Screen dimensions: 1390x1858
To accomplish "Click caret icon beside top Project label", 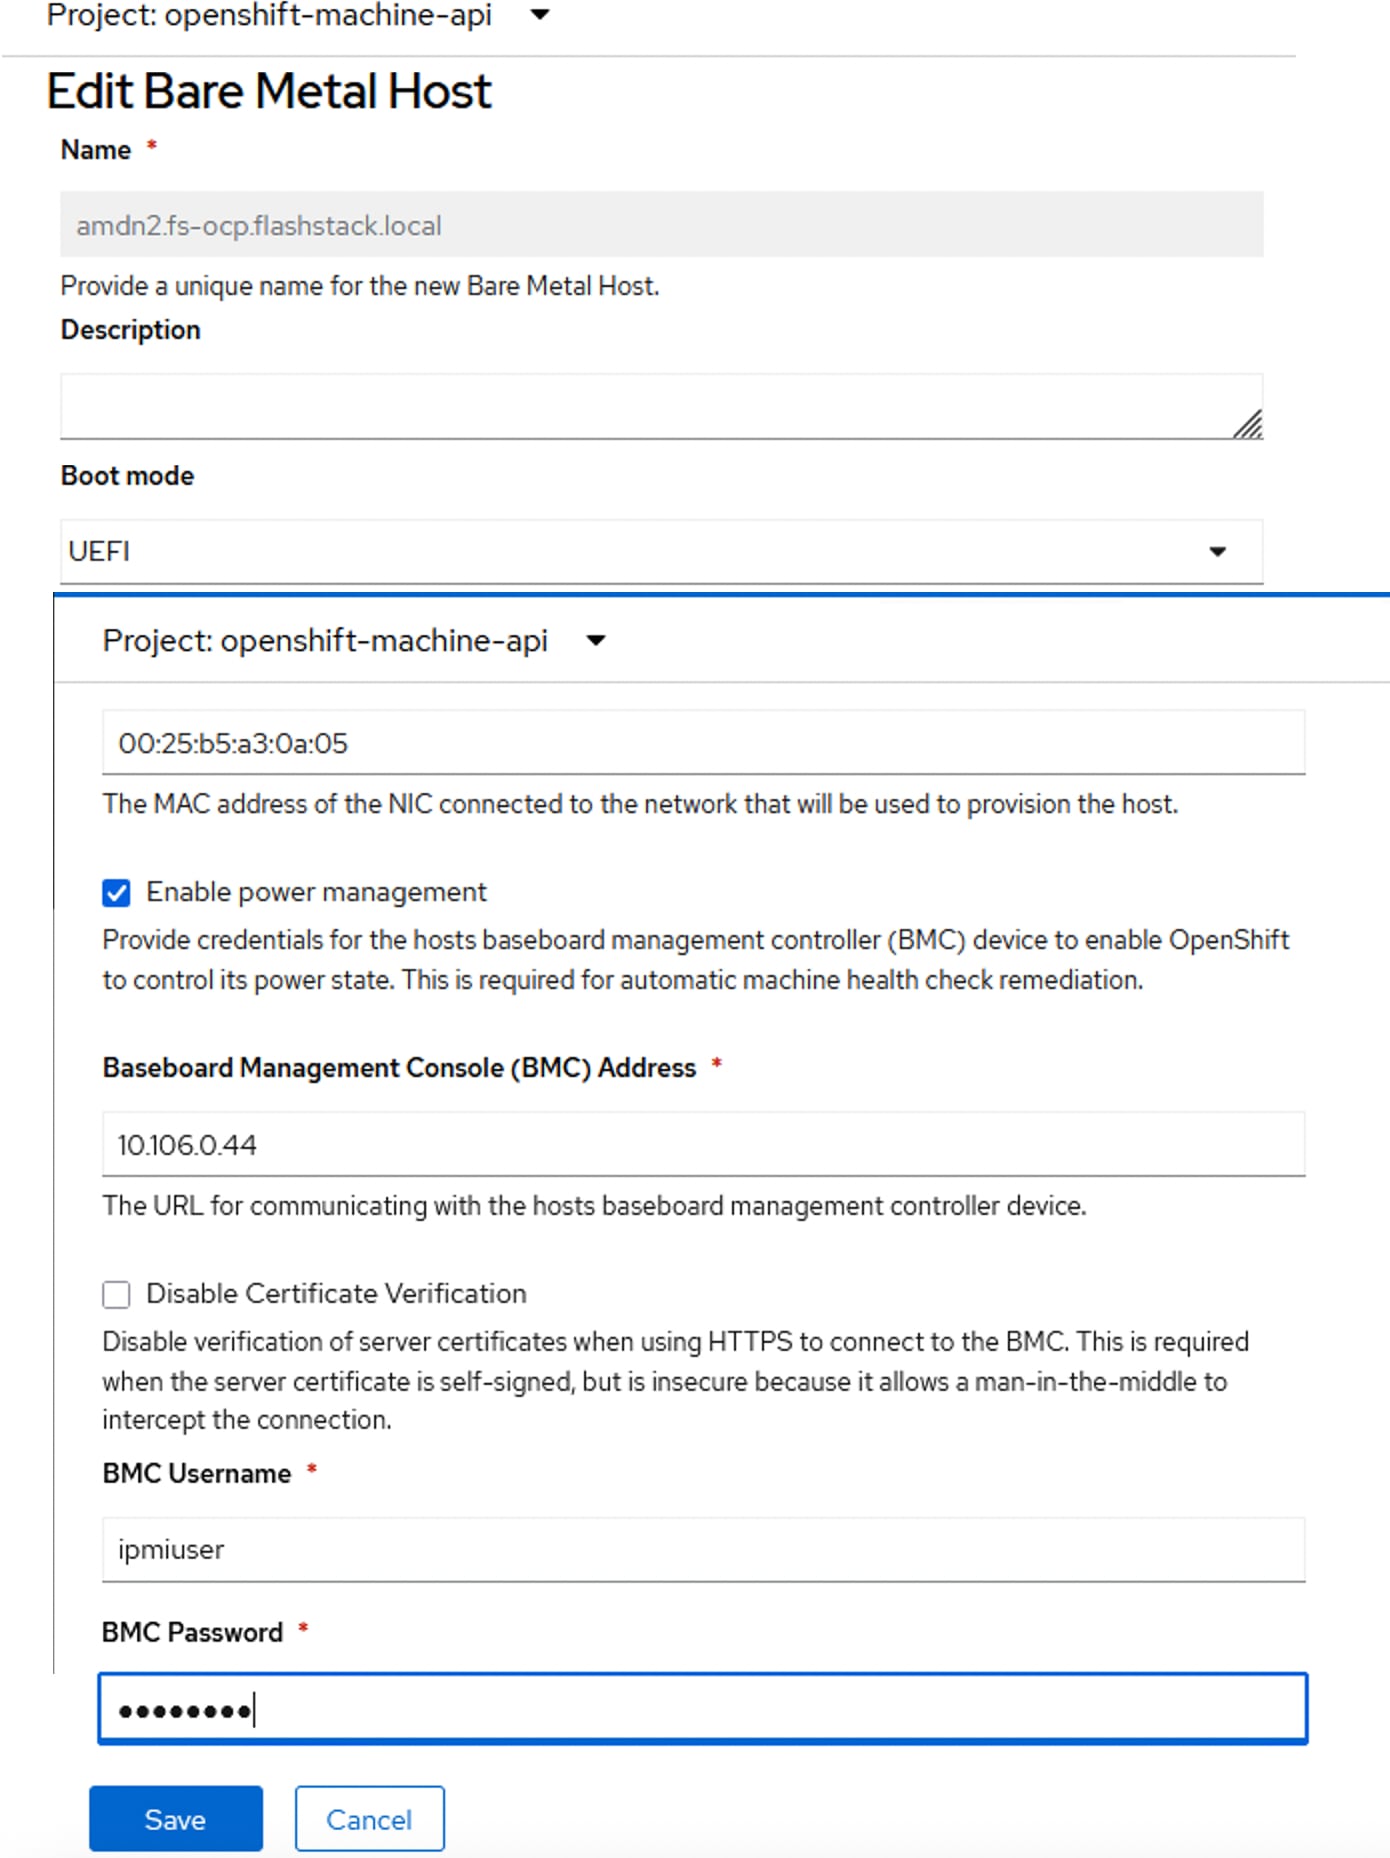I will (x=540, y=15).
